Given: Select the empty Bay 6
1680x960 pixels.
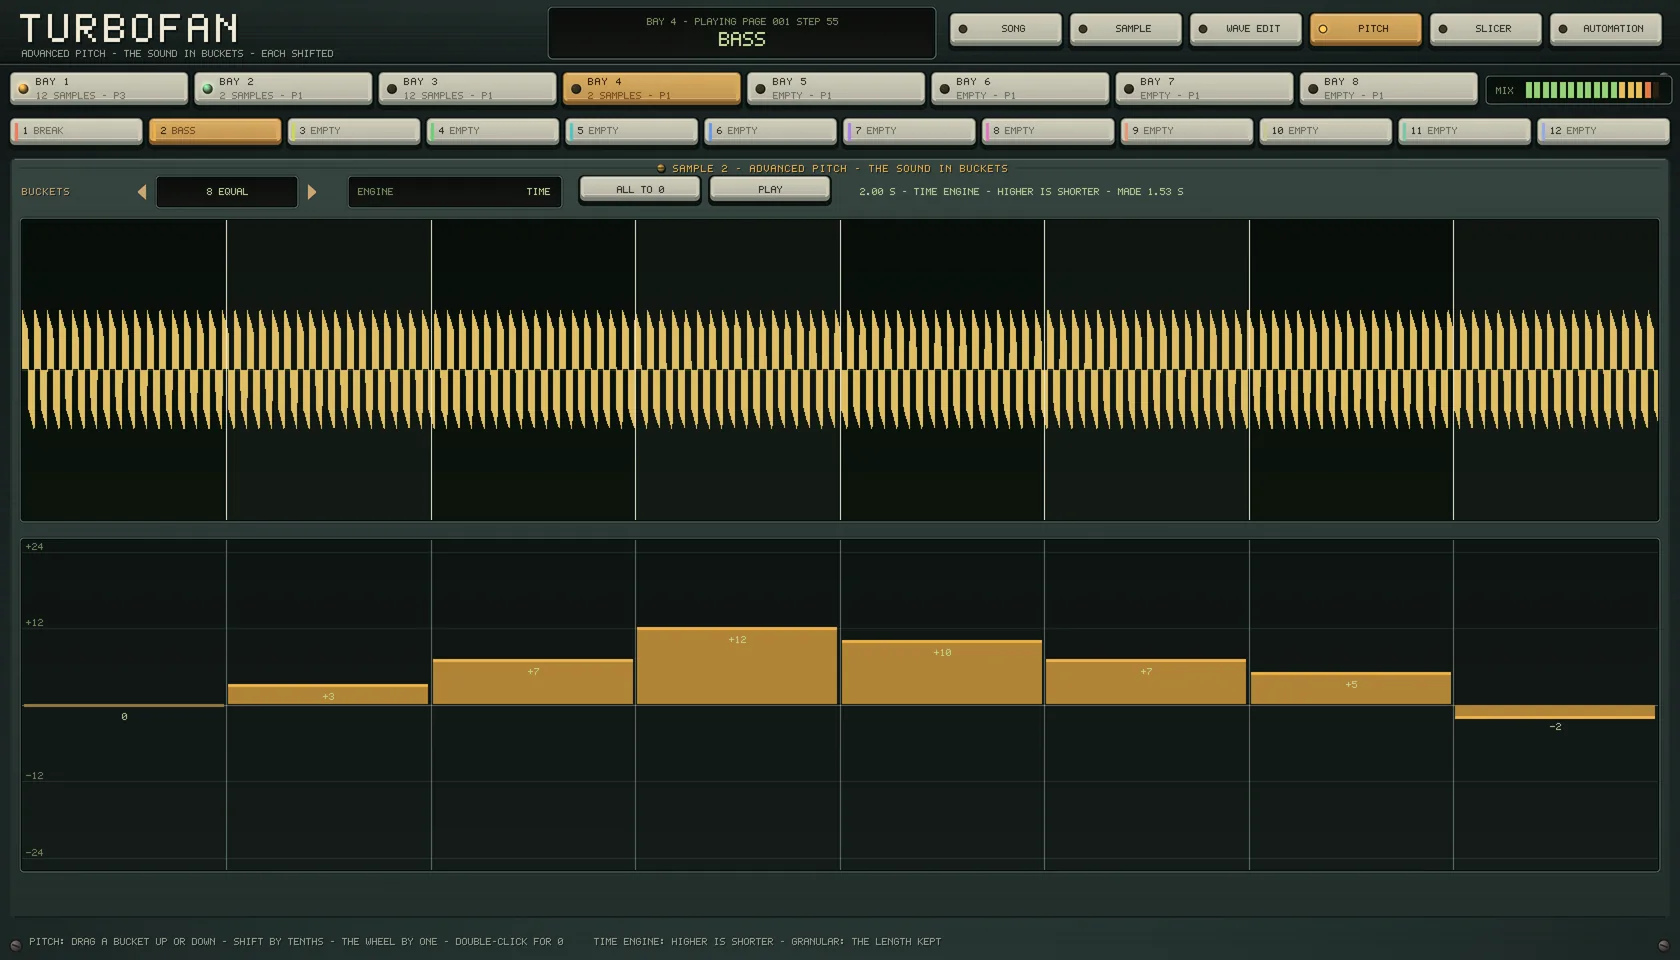Looking at the screenshot, I should (1020, 88).
